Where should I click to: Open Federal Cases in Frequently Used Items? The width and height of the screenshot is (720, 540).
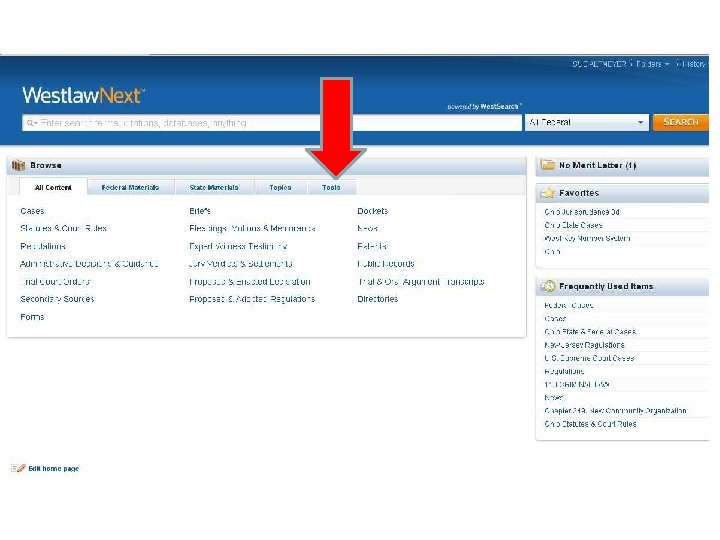pos(568,305)
